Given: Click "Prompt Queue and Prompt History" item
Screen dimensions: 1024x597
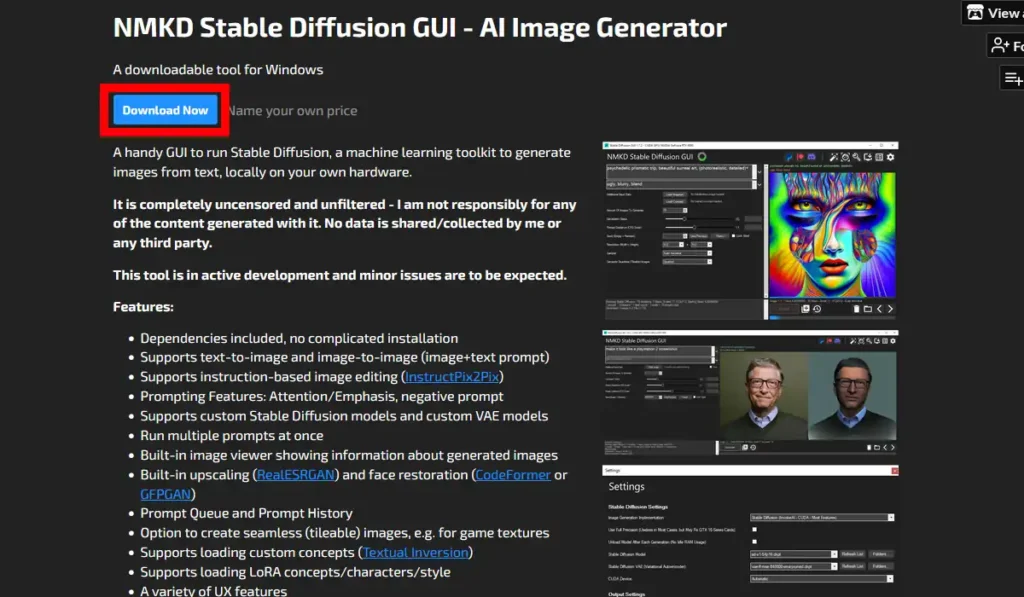Looking at the screenshot, I should click(x=246, y=513).
